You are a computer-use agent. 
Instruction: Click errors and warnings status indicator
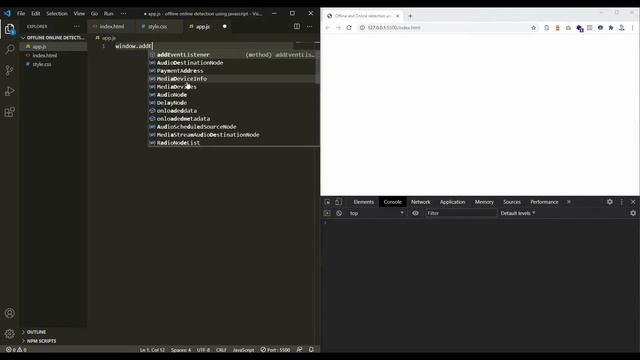point(16,350)
